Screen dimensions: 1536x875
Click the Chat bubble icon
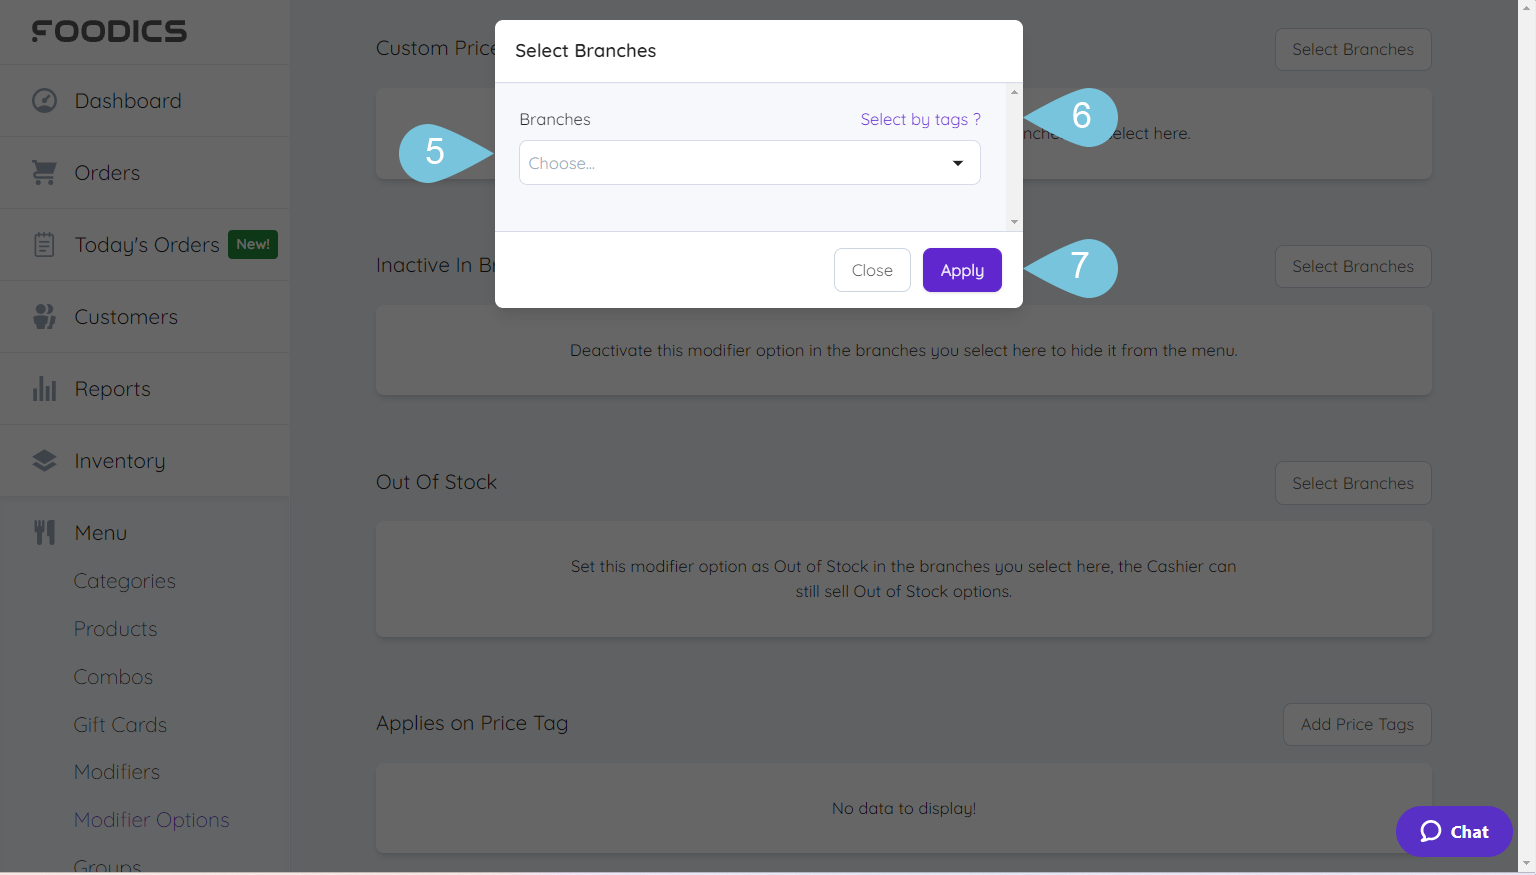pos(1431,831)
